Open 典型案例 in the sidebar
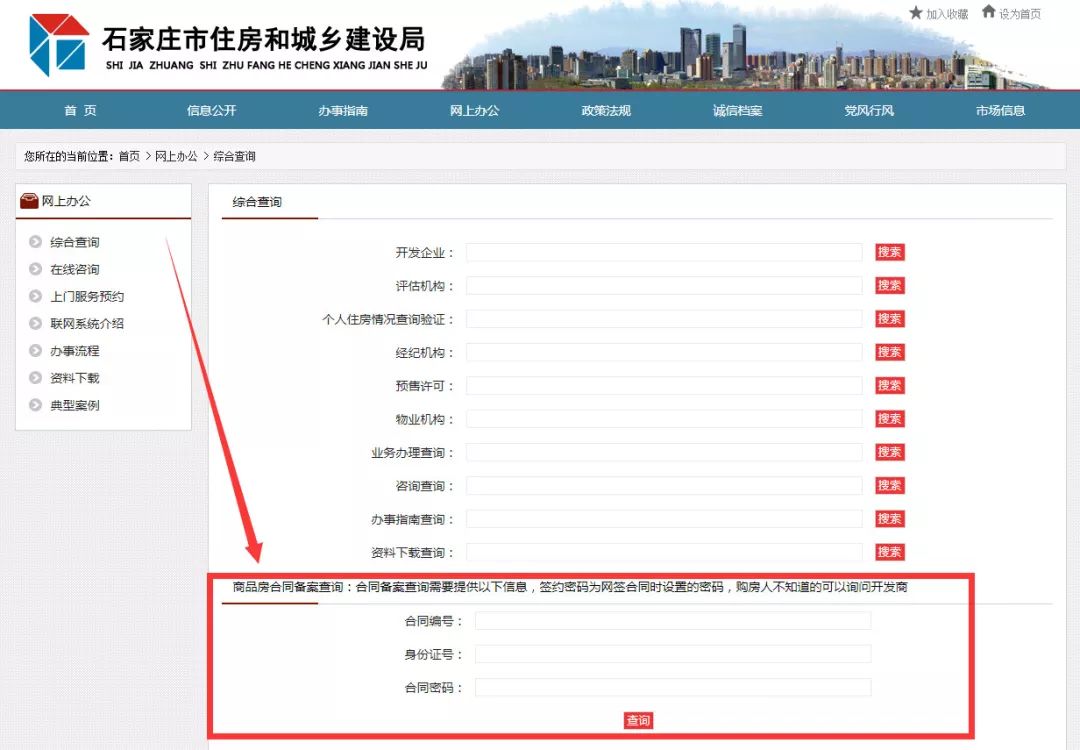 coord(74,405)
